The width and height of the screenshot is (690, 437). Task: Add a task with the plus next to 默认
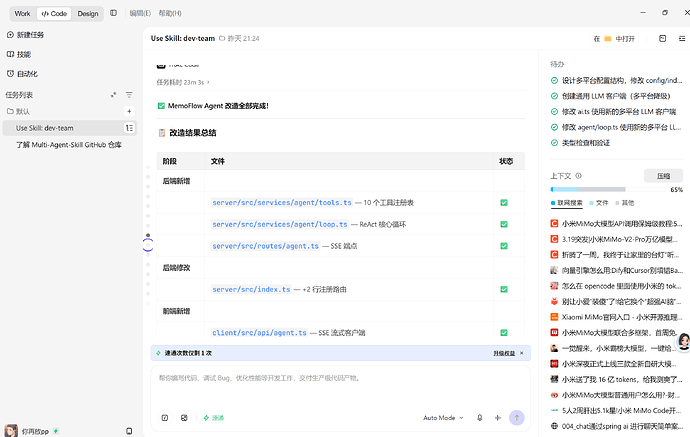[129, 111]
